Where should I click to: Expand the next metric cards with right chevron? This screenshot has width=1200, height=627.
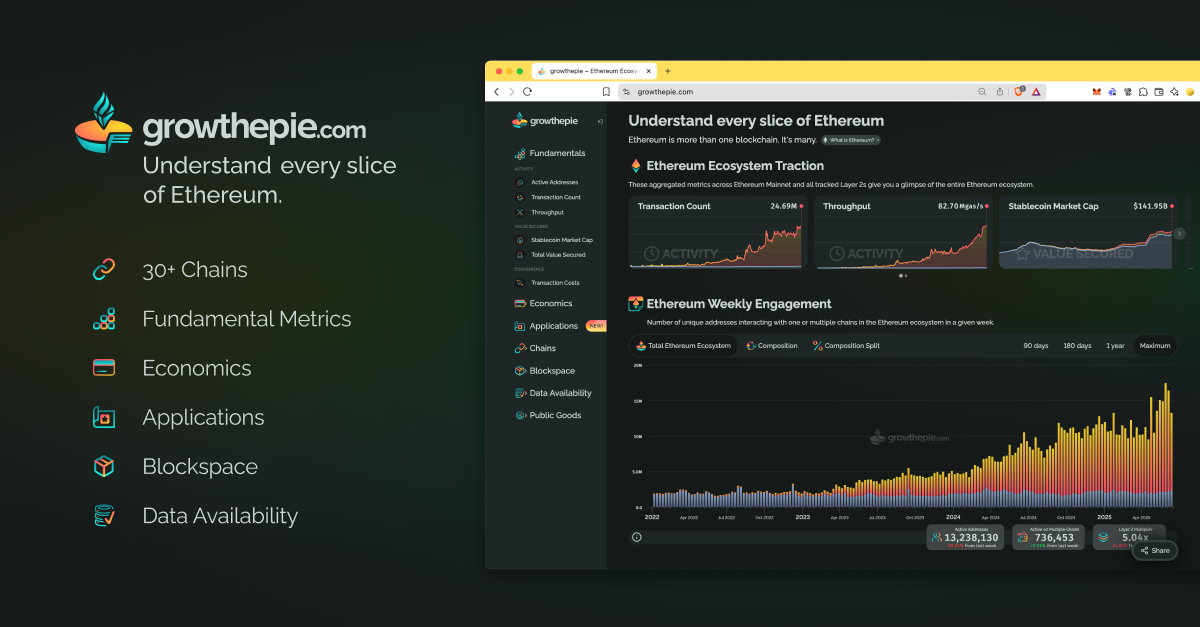point(1180,232)
